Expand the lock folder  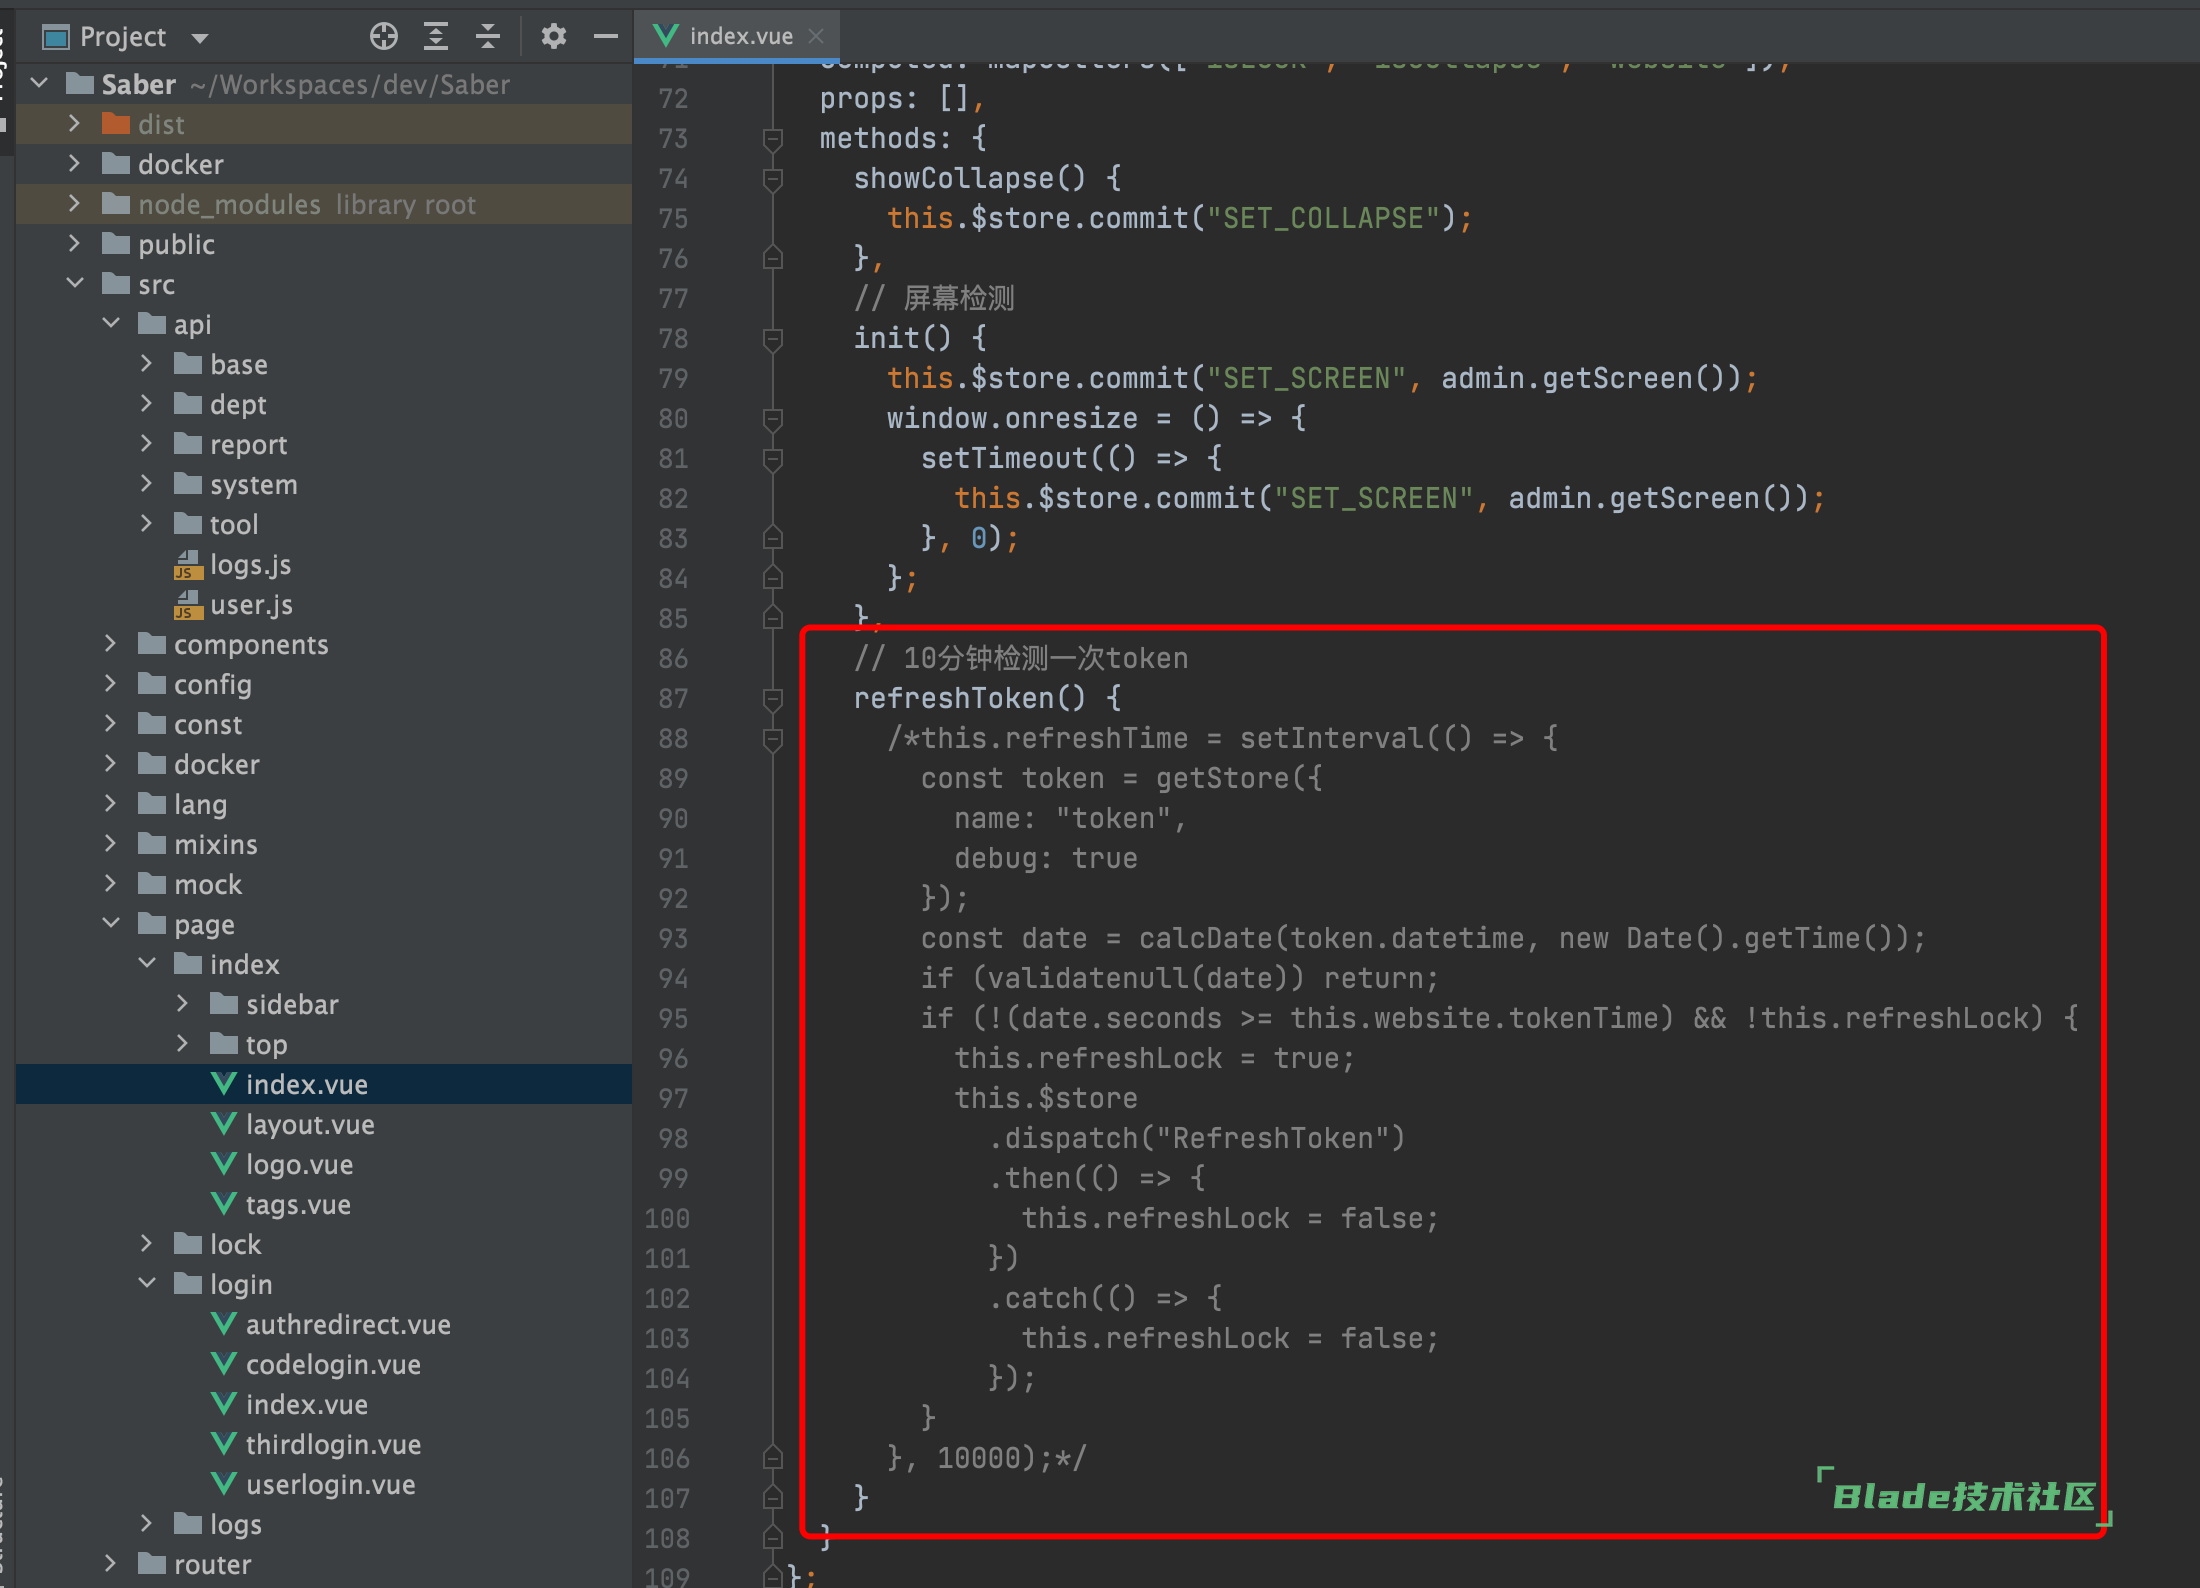click(147, 1243)
